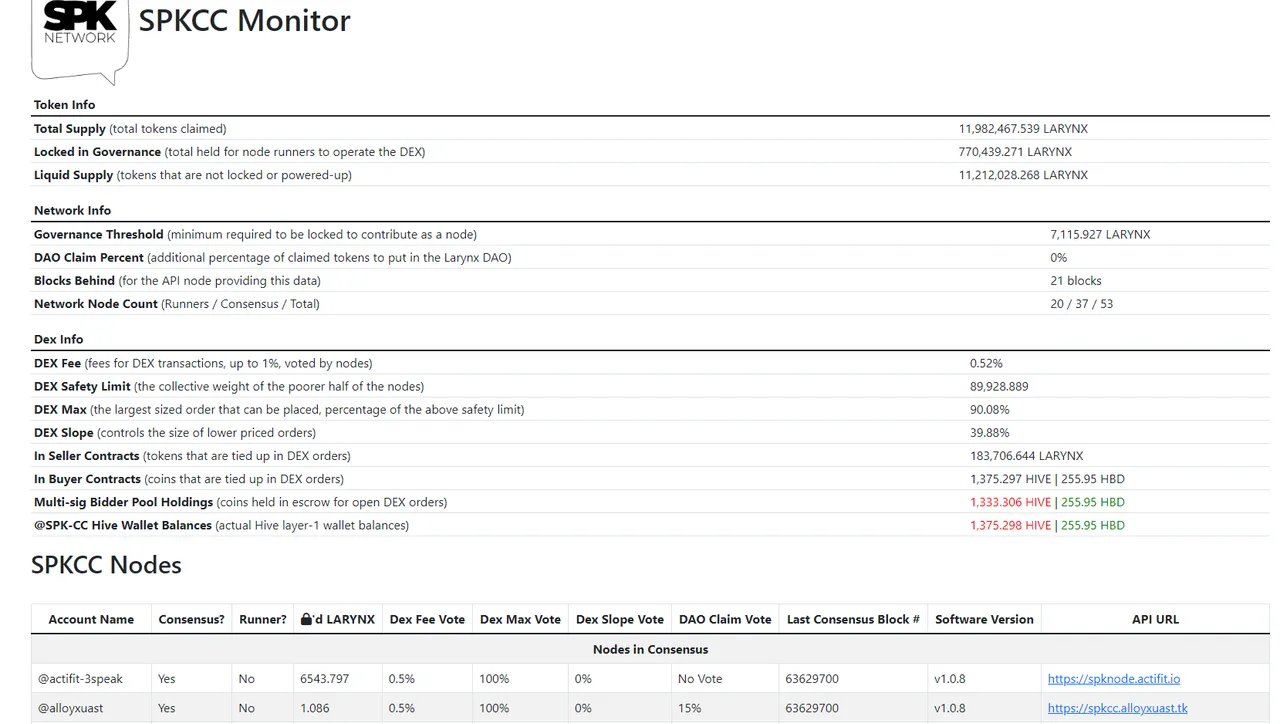Click the SPK Network logo
This screenshot has height=724, width=1280.
click(80, 40)
